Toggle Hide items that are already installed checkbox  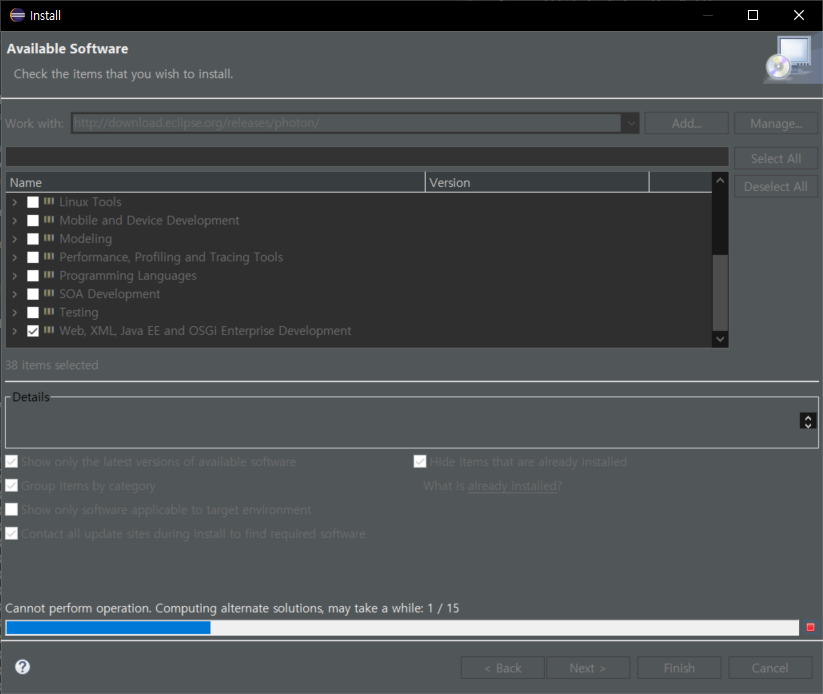[x=420, y=461]
